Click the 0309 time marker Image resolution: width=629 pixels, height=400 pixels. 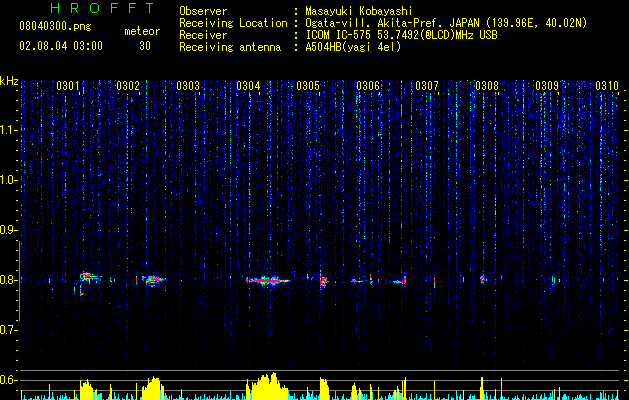click(x=547, y=86)
